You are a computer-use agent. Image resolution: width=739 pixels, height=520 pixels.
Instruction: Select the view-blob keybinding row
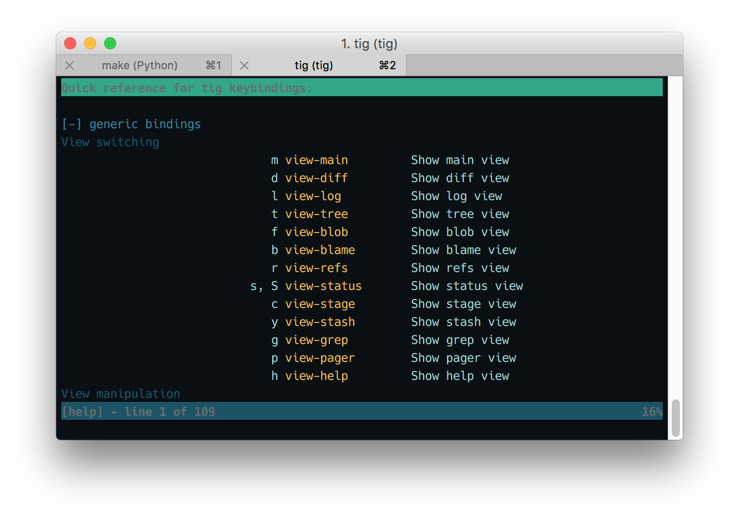[x=362, y=232]
